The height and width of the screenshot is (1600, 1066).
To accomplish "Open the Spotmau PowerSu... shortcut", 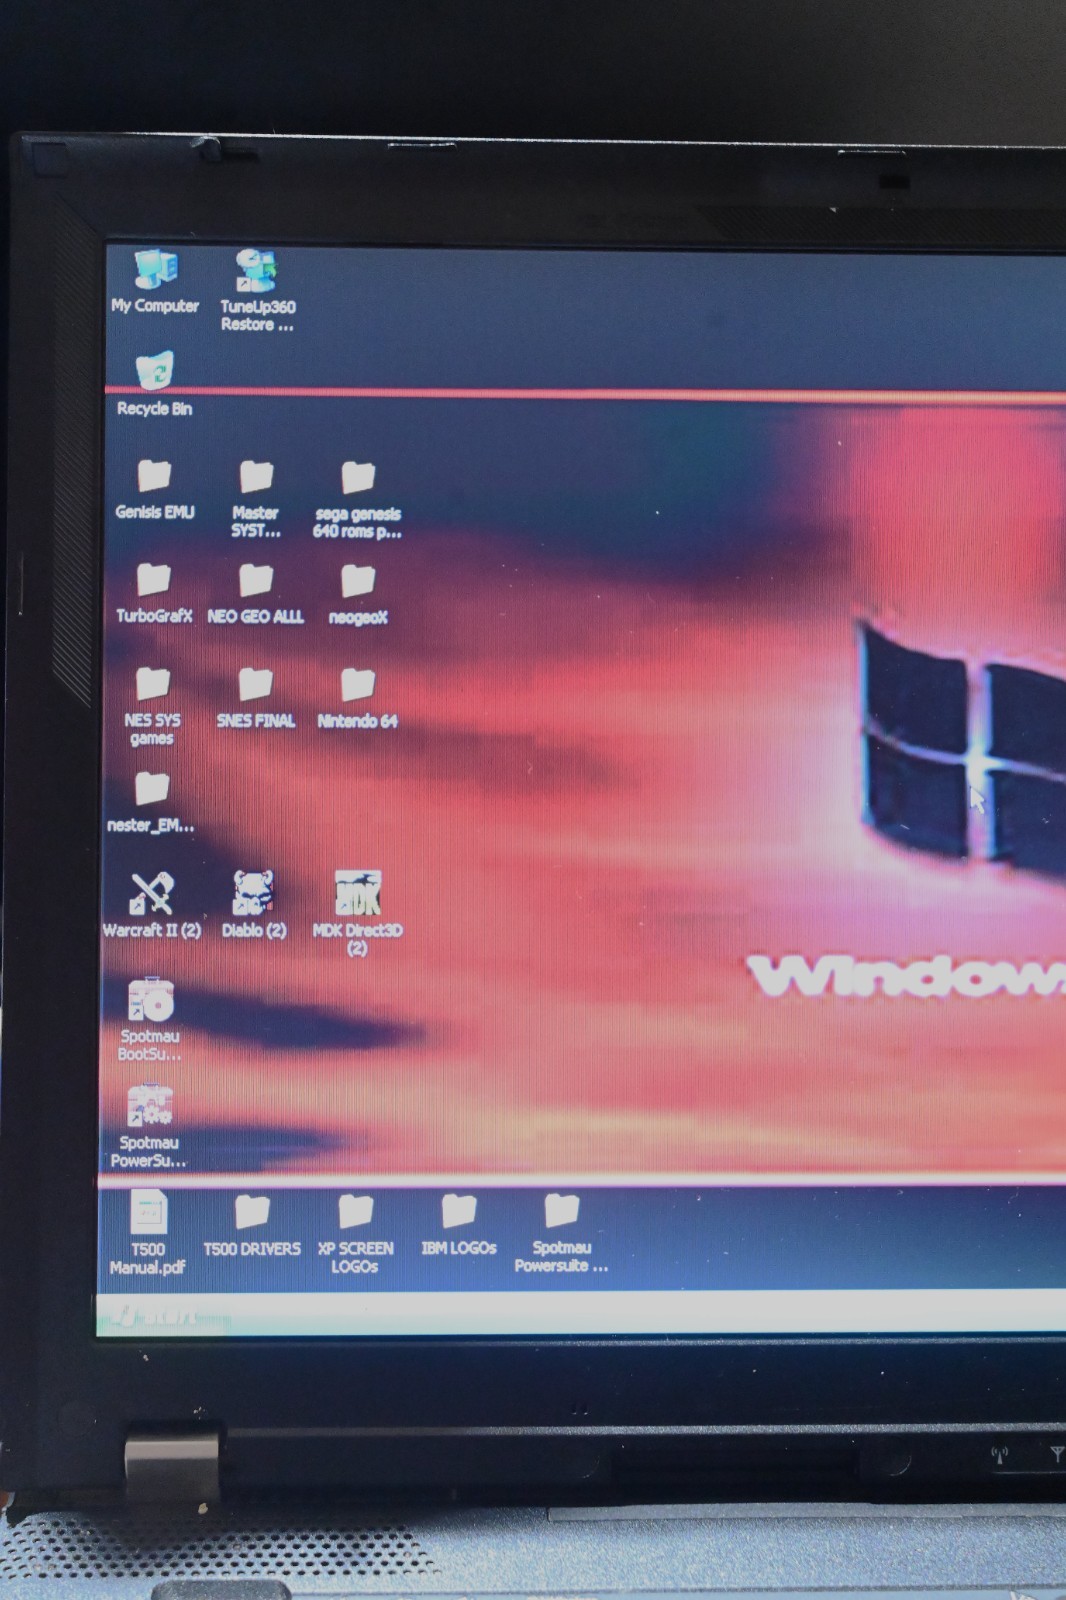I will tap(149, 1127).
